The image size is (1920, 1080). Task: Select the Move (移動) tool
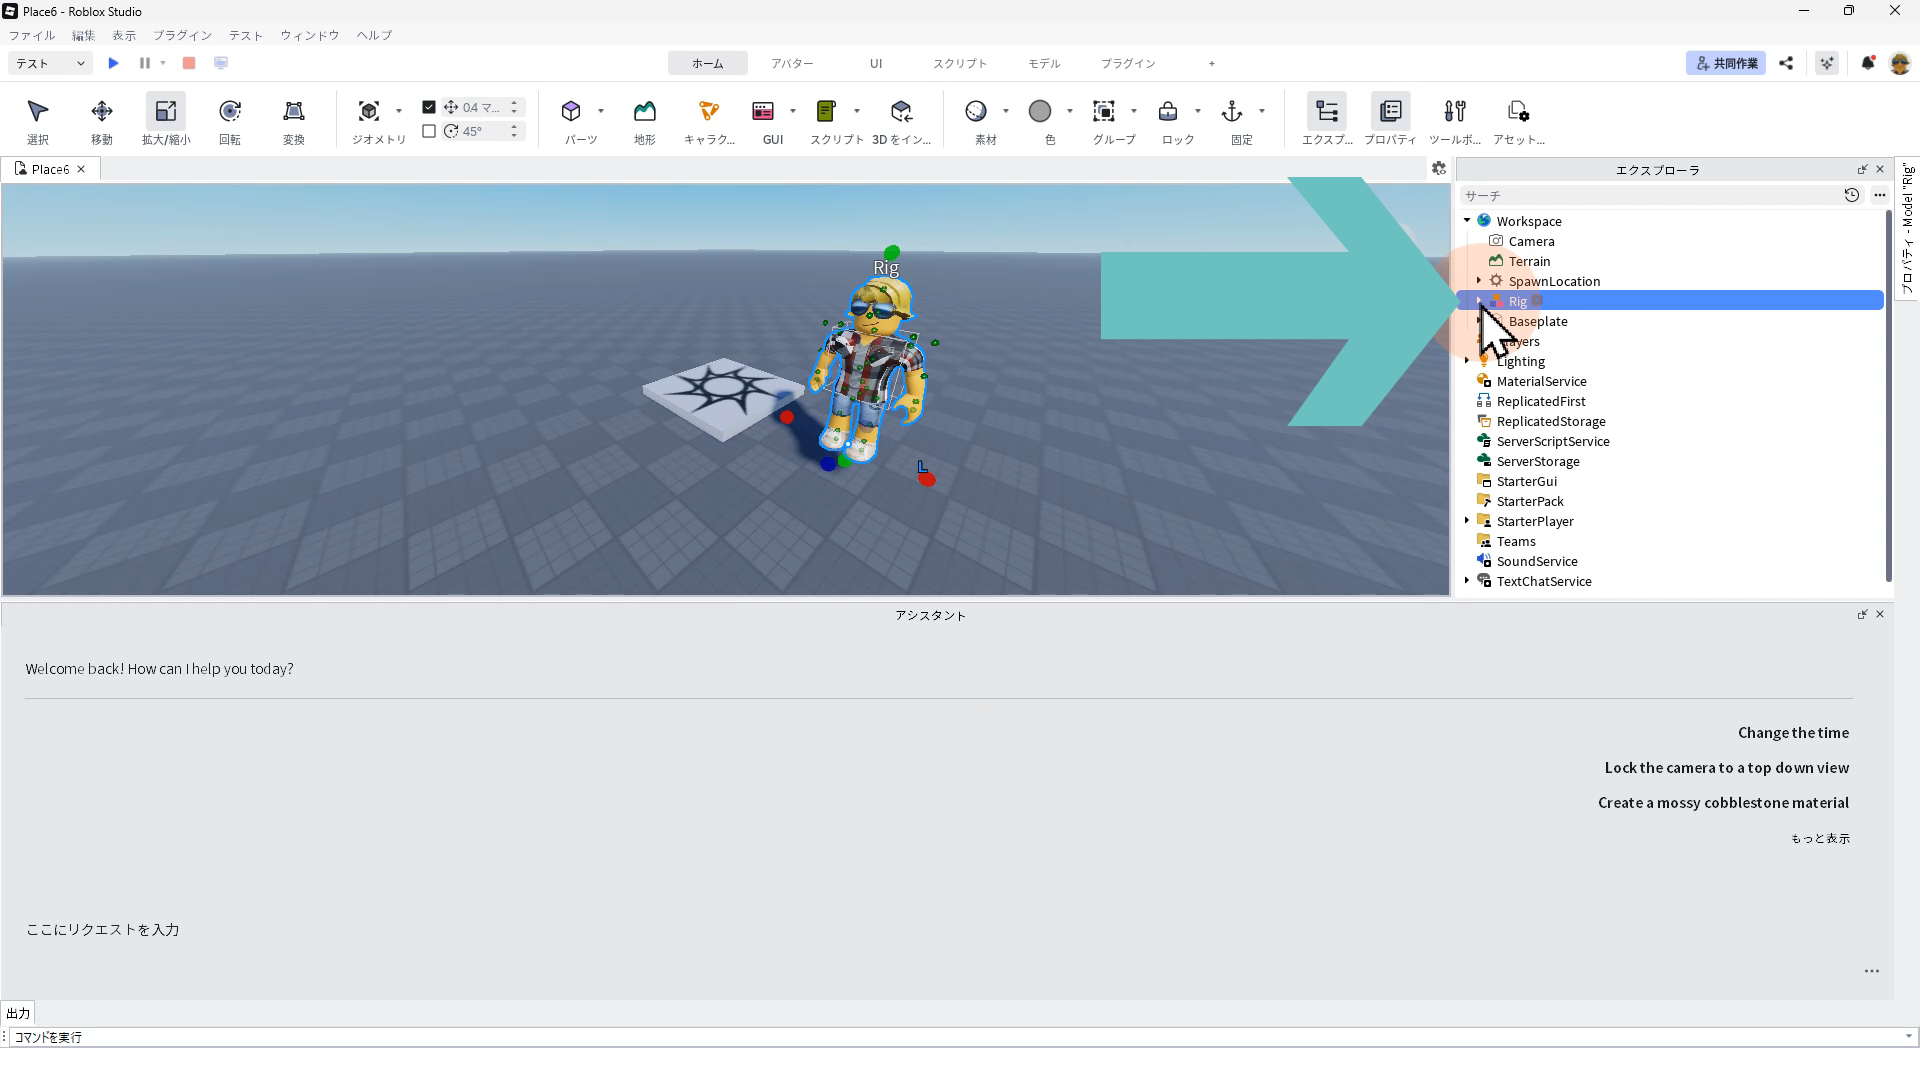coord(101,112)
